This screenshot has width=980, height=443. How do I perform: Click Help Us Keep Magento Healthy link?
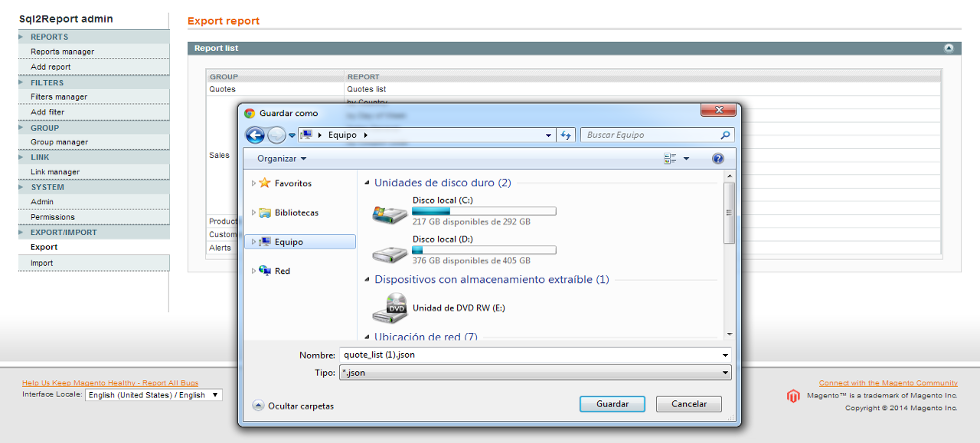110,383
